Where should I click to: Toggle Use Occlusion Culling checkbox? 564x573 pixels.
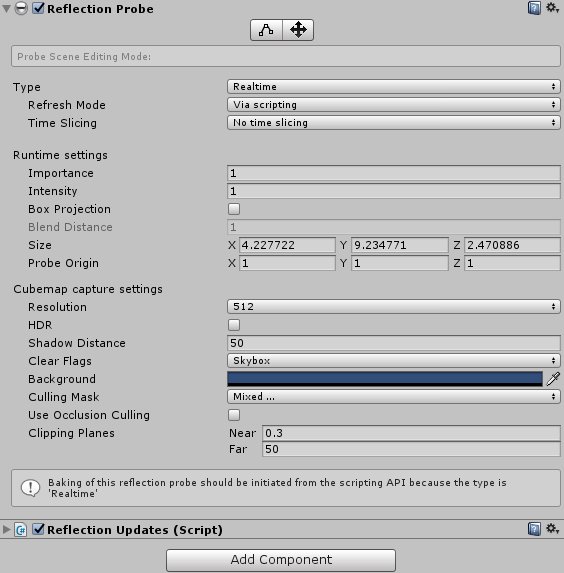234,415
